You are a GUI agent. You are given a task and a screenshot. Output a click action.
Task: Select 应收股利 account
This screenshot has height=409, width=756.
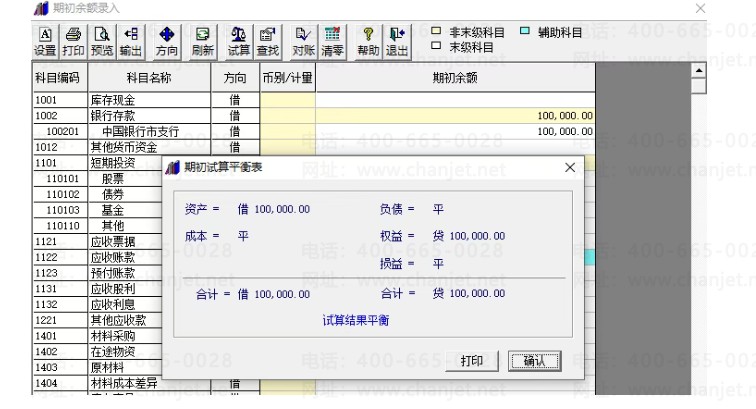(x=113, y=289)
